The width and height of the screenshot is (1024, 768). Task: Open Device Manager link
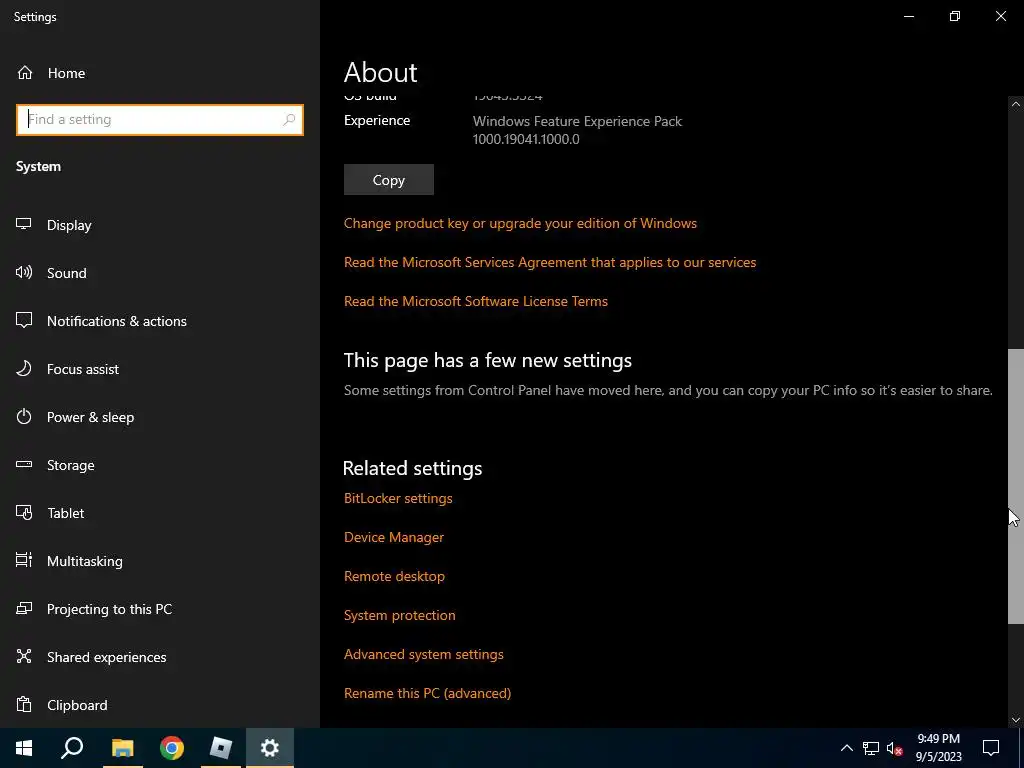[x=394, y=537]
